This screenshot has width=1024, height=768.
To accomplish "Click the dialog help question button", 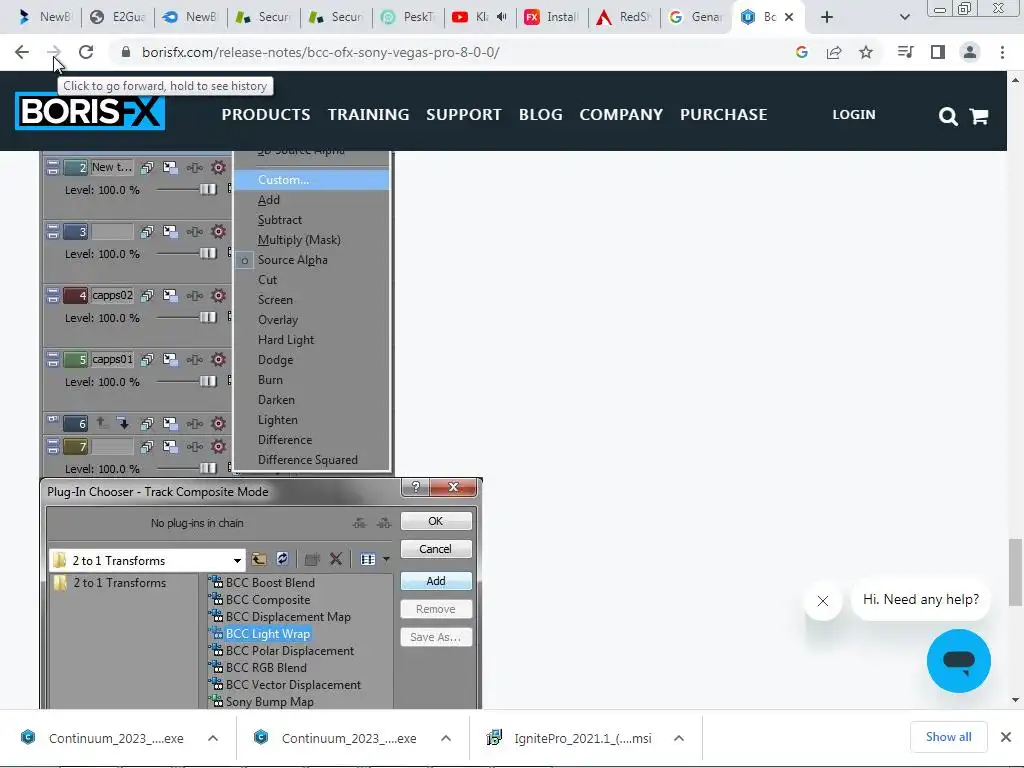I will (416, 487).
